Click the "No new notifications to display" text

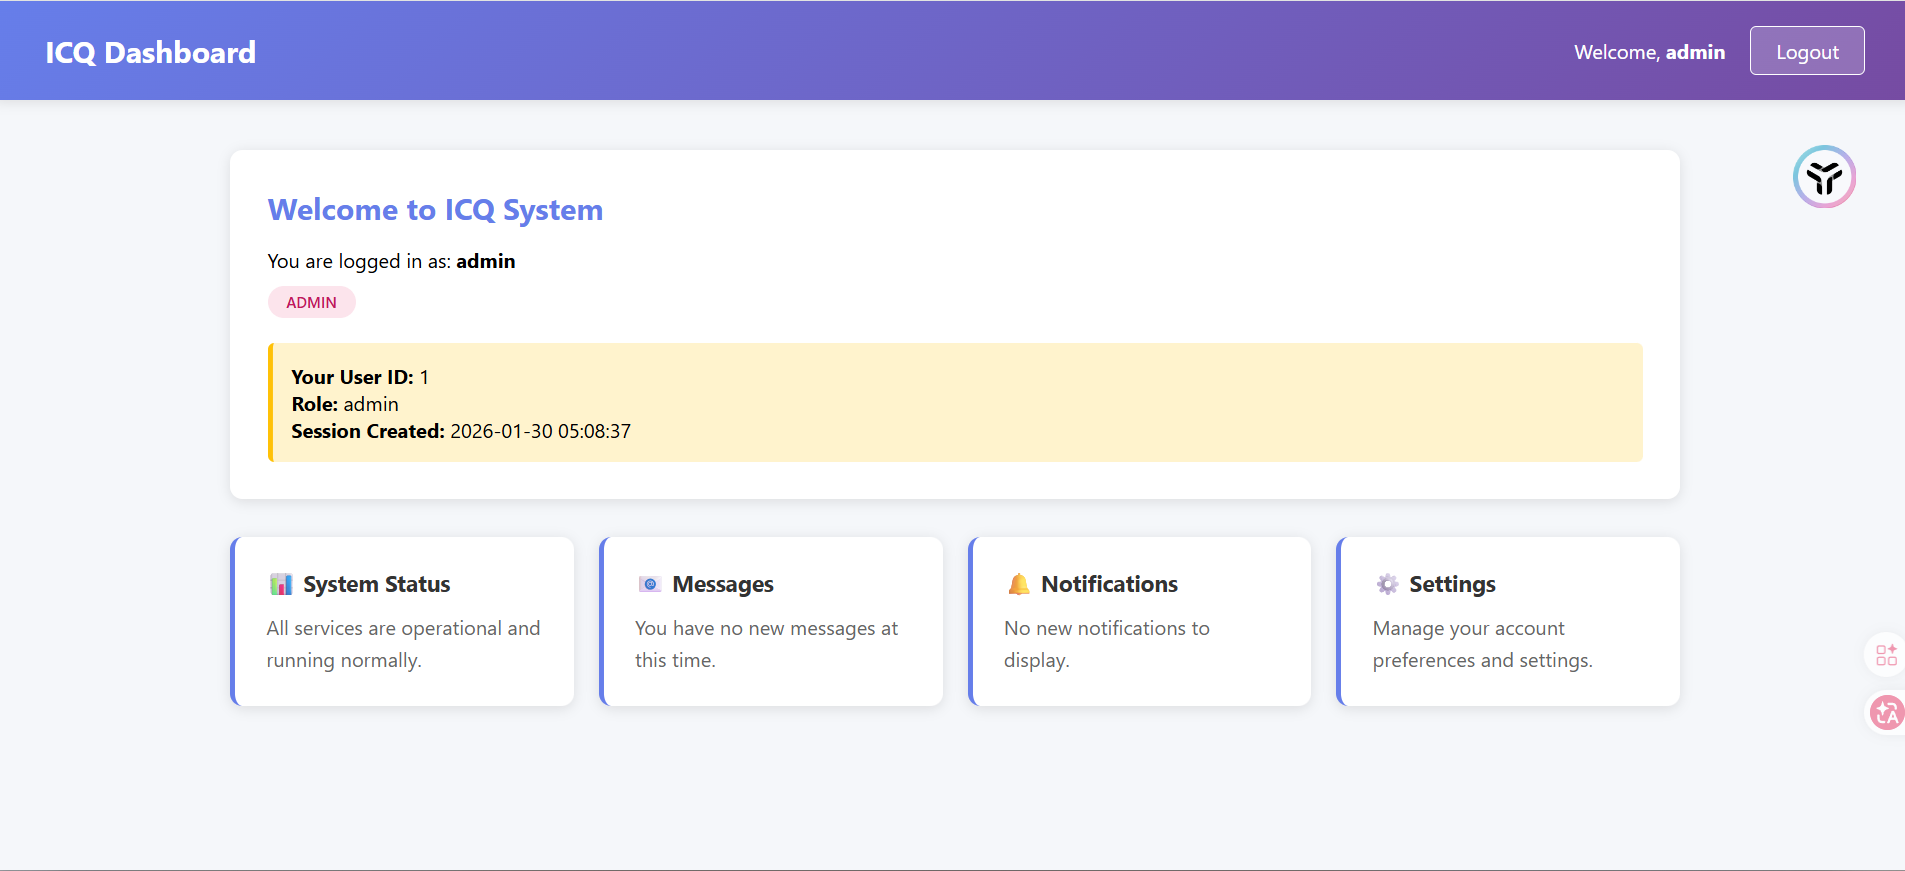point(1106,643)
